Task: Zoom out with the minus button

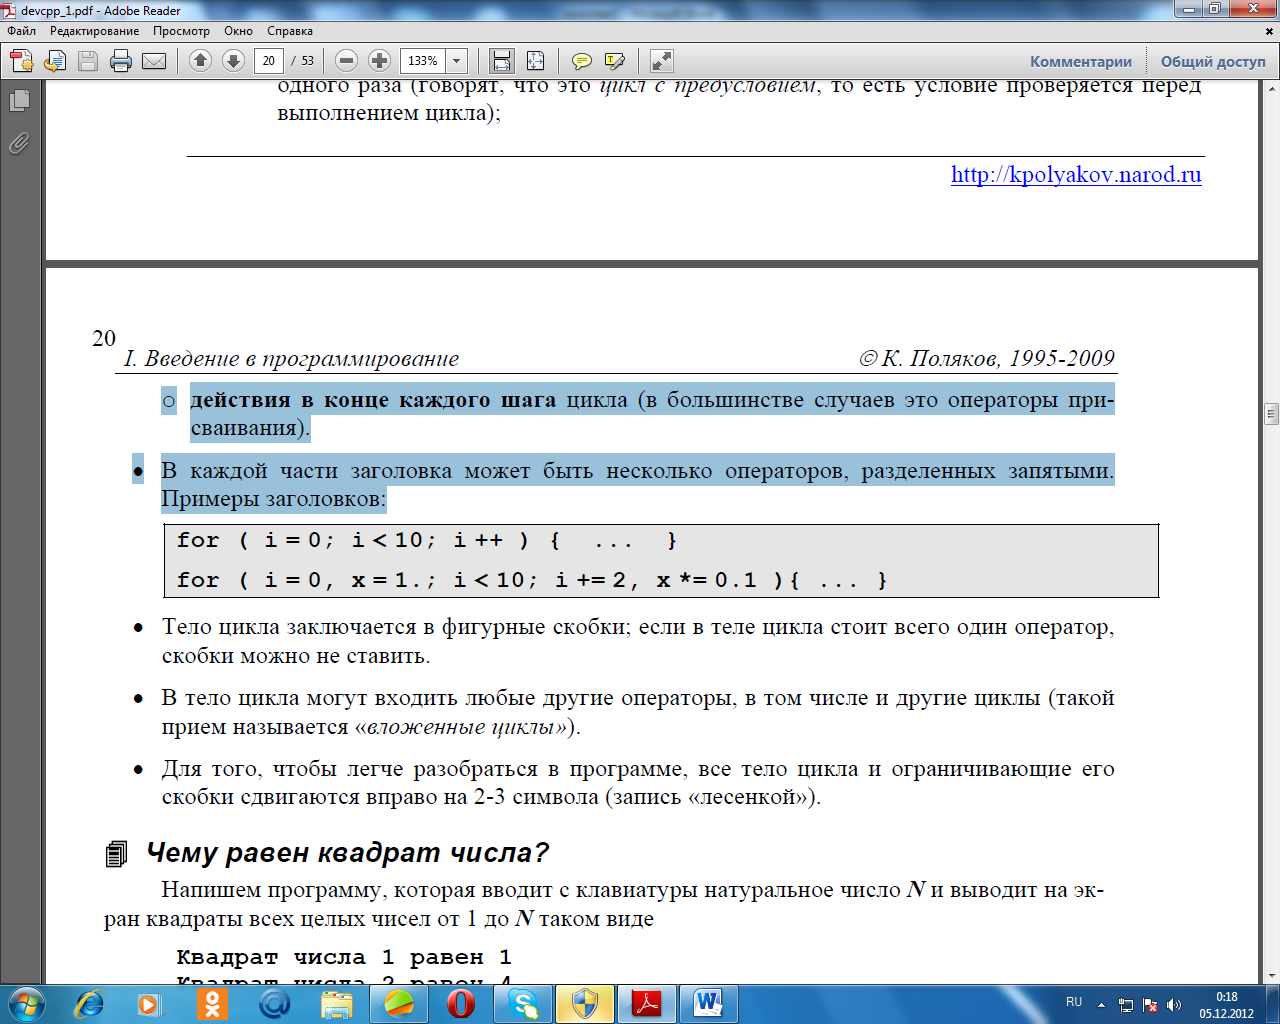Action: point(346,61)
